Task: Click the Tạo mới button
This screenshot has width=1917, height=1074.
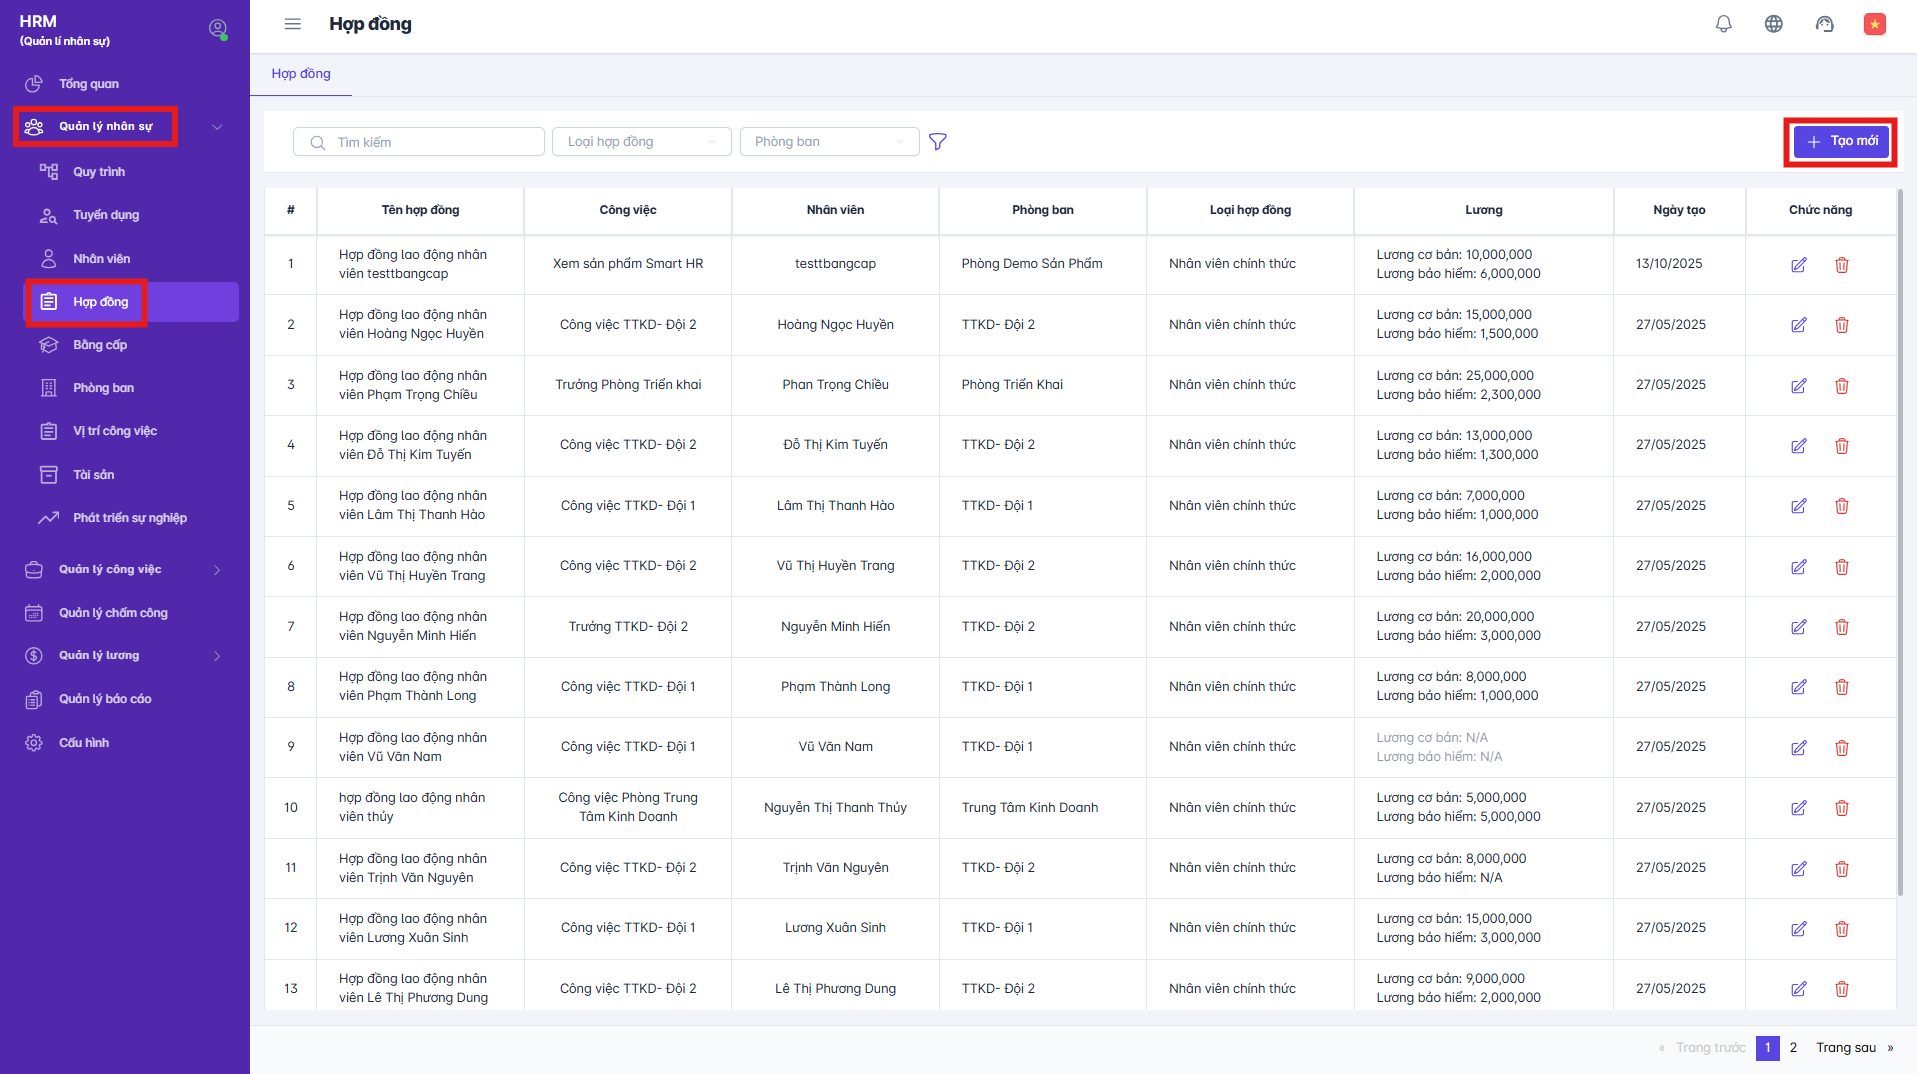Action: [x=1840, y=142]
